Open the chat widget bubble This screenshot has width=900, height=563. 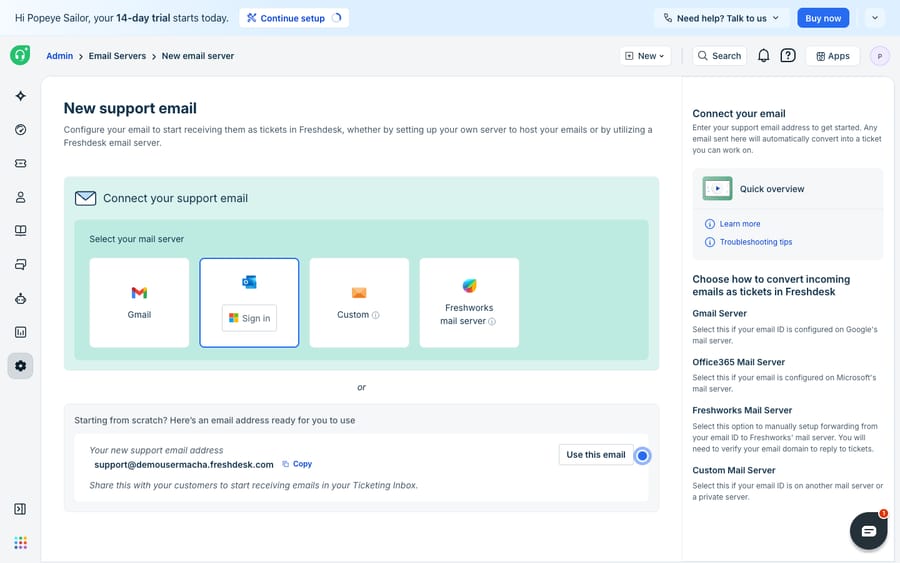[868, 531]
